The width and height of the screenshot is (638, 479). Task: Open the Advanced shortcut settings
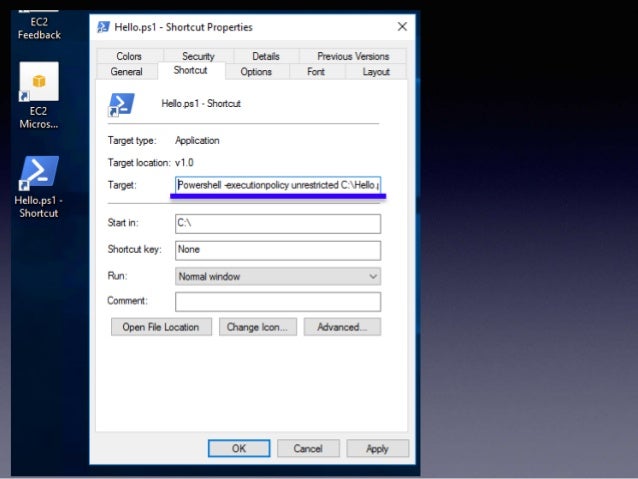pyautogui.click(x=342, y=327)
